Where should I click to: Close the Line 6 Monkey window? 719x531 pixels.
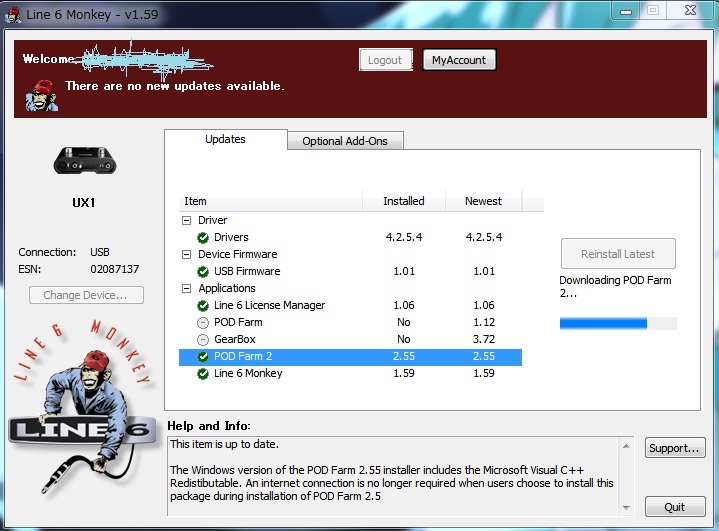[x=690, y=11]
